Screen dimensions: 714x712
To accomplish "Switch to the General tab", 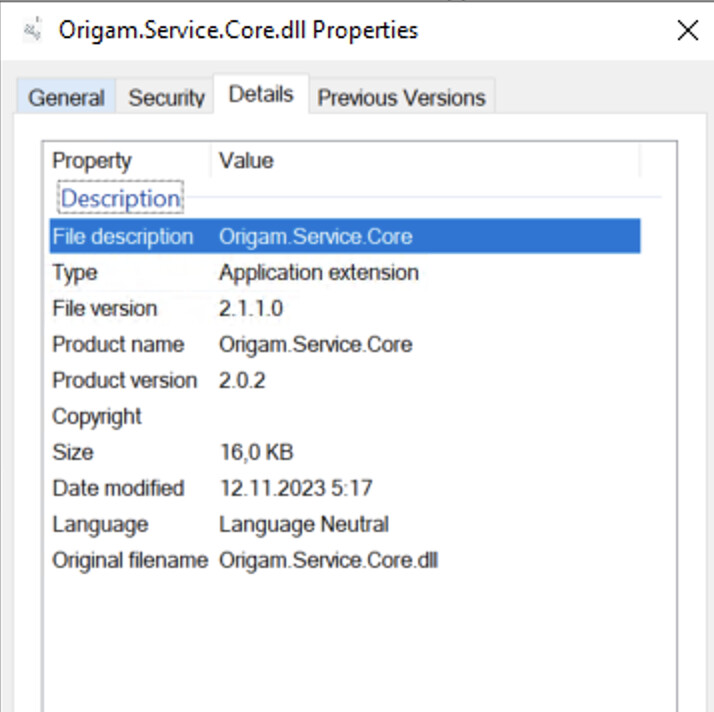I will point(66,97).
